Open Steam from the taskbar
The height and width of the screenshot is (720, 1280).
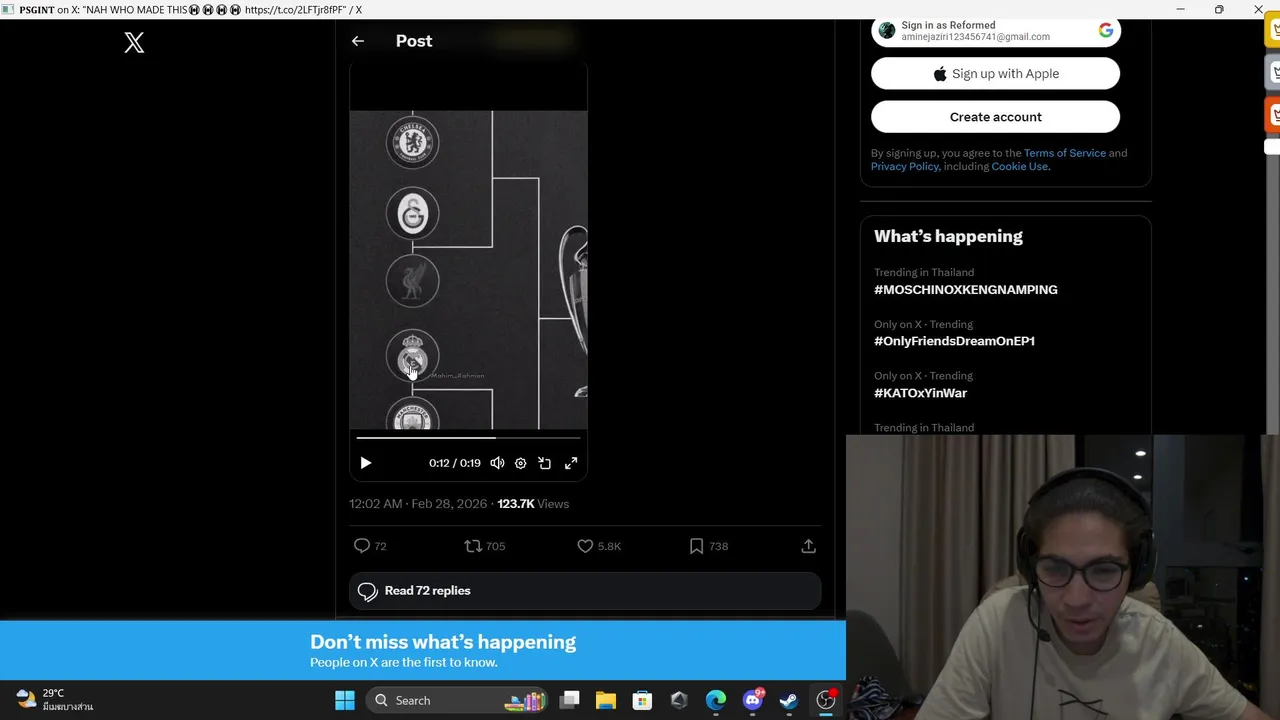pyautogui.click(x=789, y=700)
